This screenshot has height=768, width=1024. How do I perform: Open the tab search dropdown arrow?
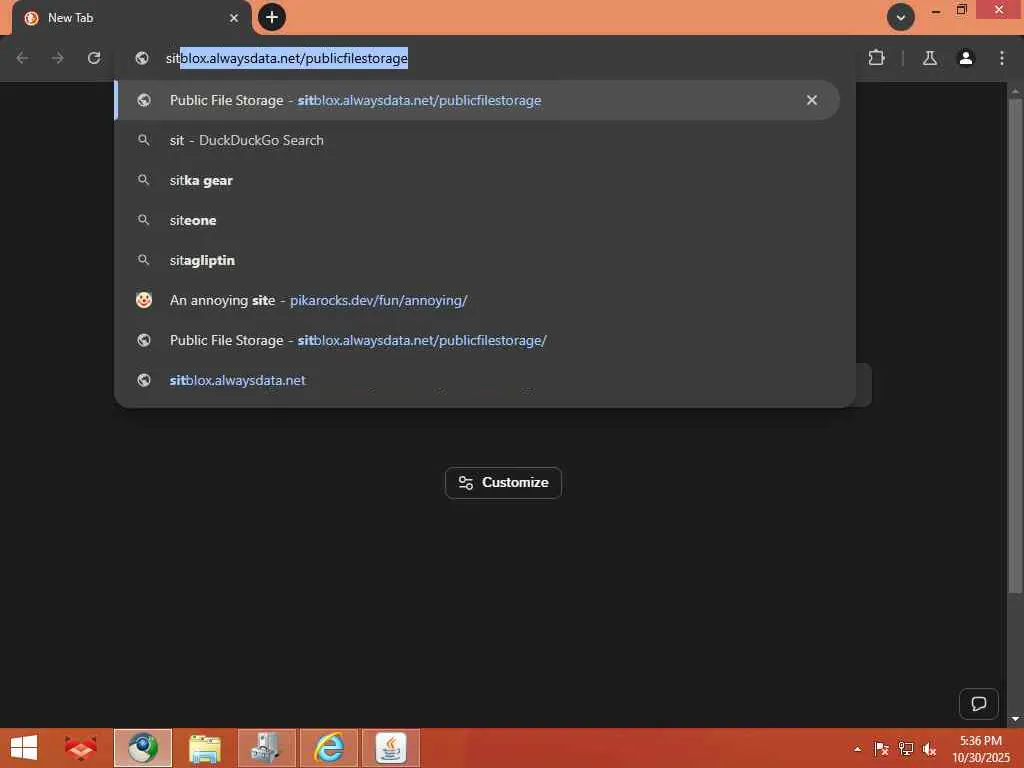coord(900,17)
